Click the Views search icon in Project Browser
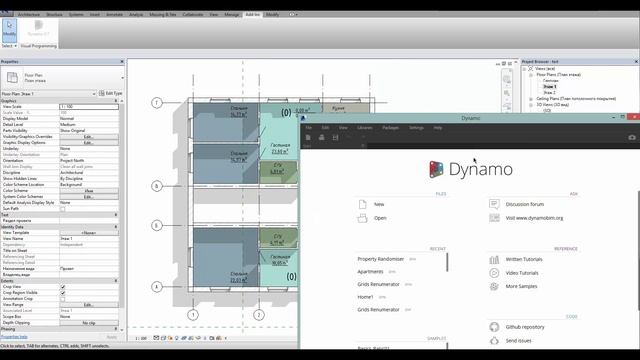This screenshot has height=360, width=640. coord(531,69)
